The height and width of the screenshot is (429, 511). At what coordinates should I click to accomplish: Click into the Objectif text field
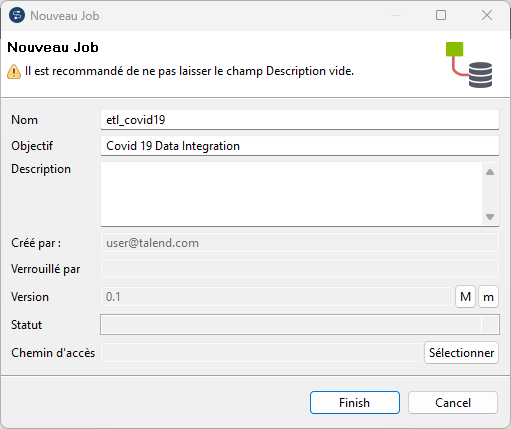click(x=300, y=146)
